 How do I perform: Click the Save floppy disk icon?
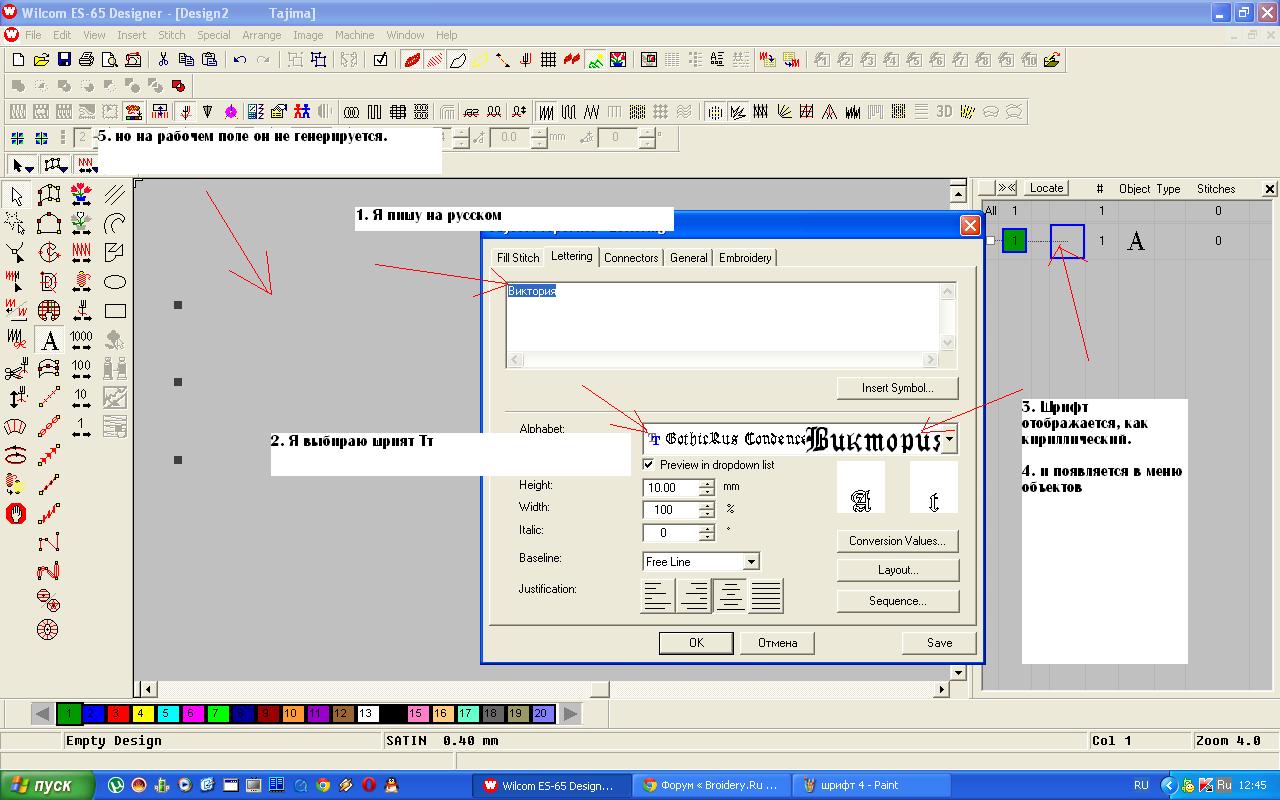(64, 60)
